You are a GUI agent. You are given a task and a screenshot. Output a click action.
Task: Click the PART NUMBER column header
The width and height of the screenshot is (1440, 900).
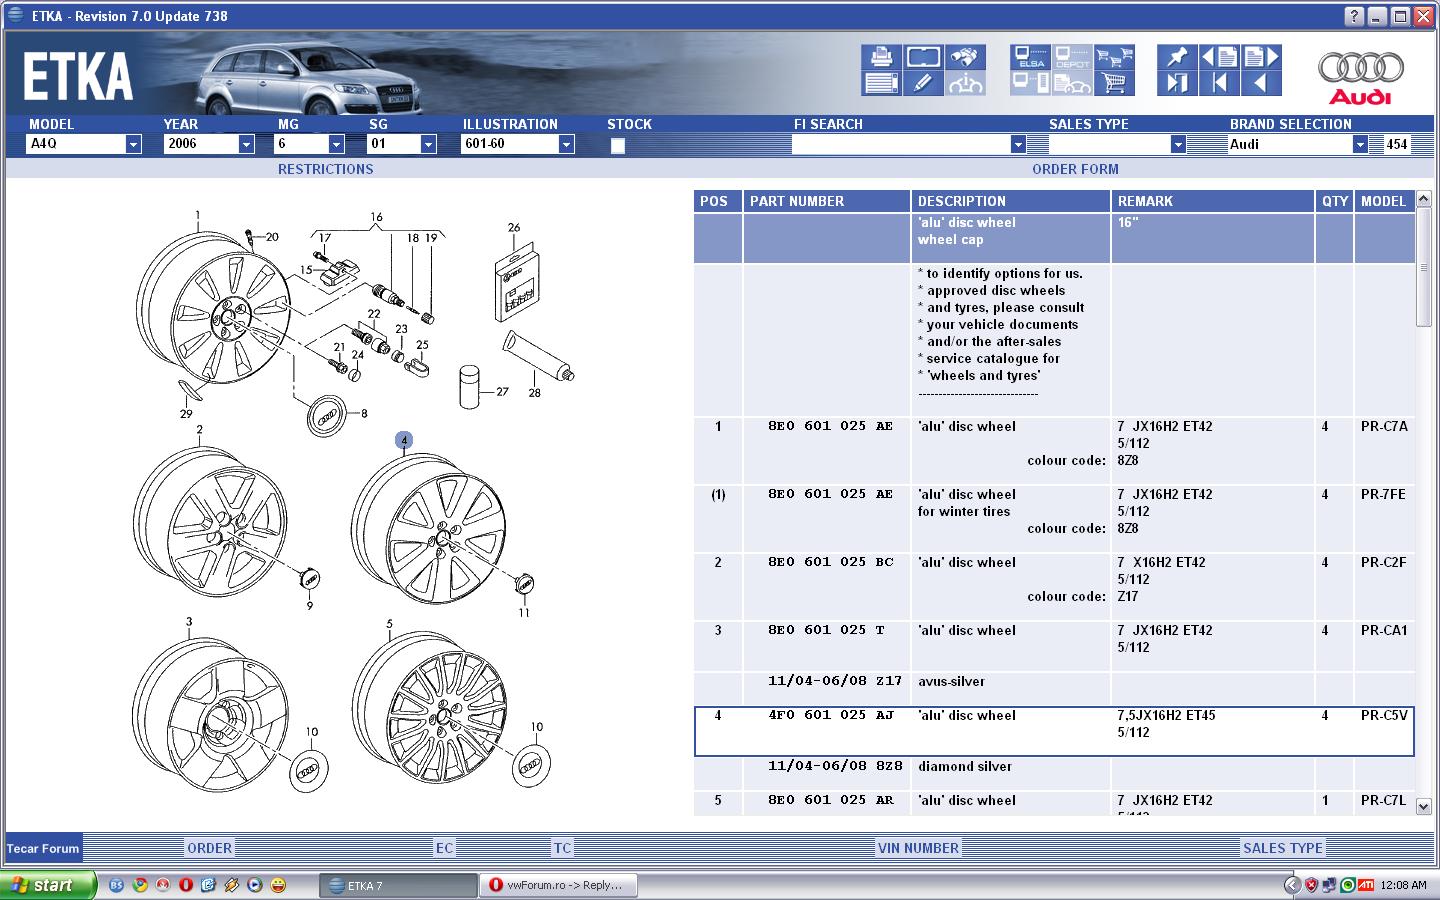(x=826, y=201)
